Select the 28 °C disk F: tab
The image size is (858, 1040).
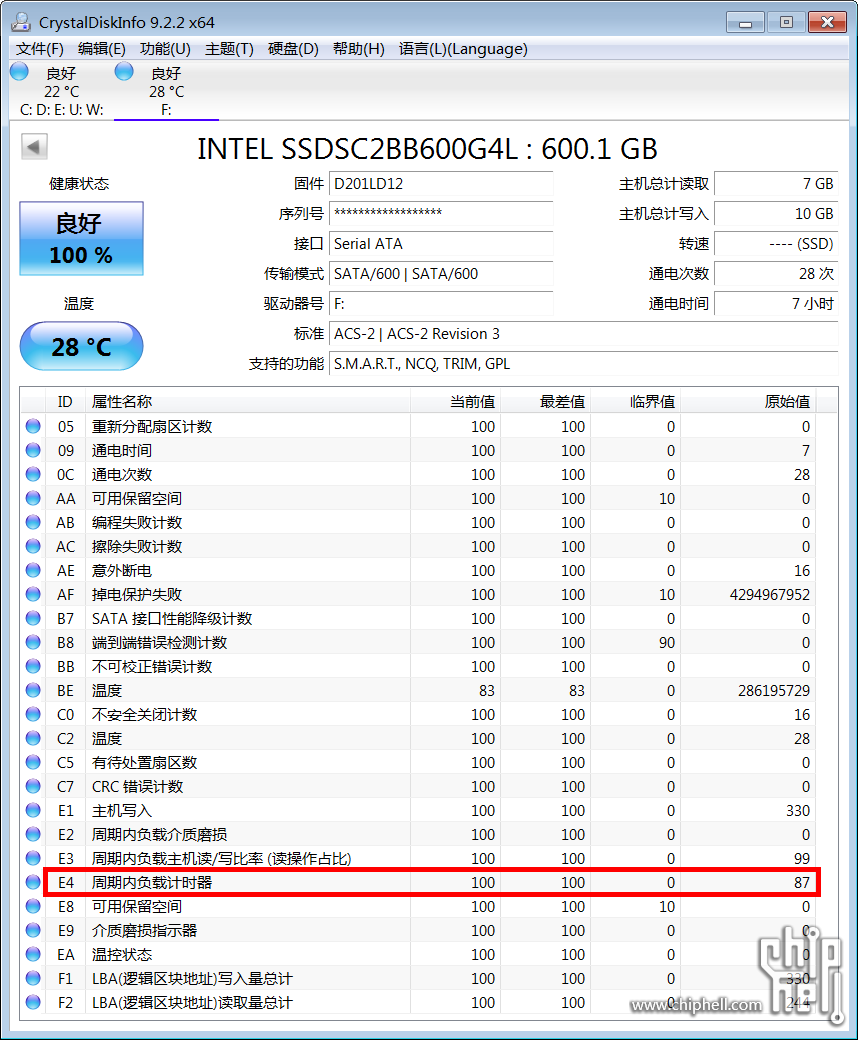pyautogui.click(x=166, y=91)
